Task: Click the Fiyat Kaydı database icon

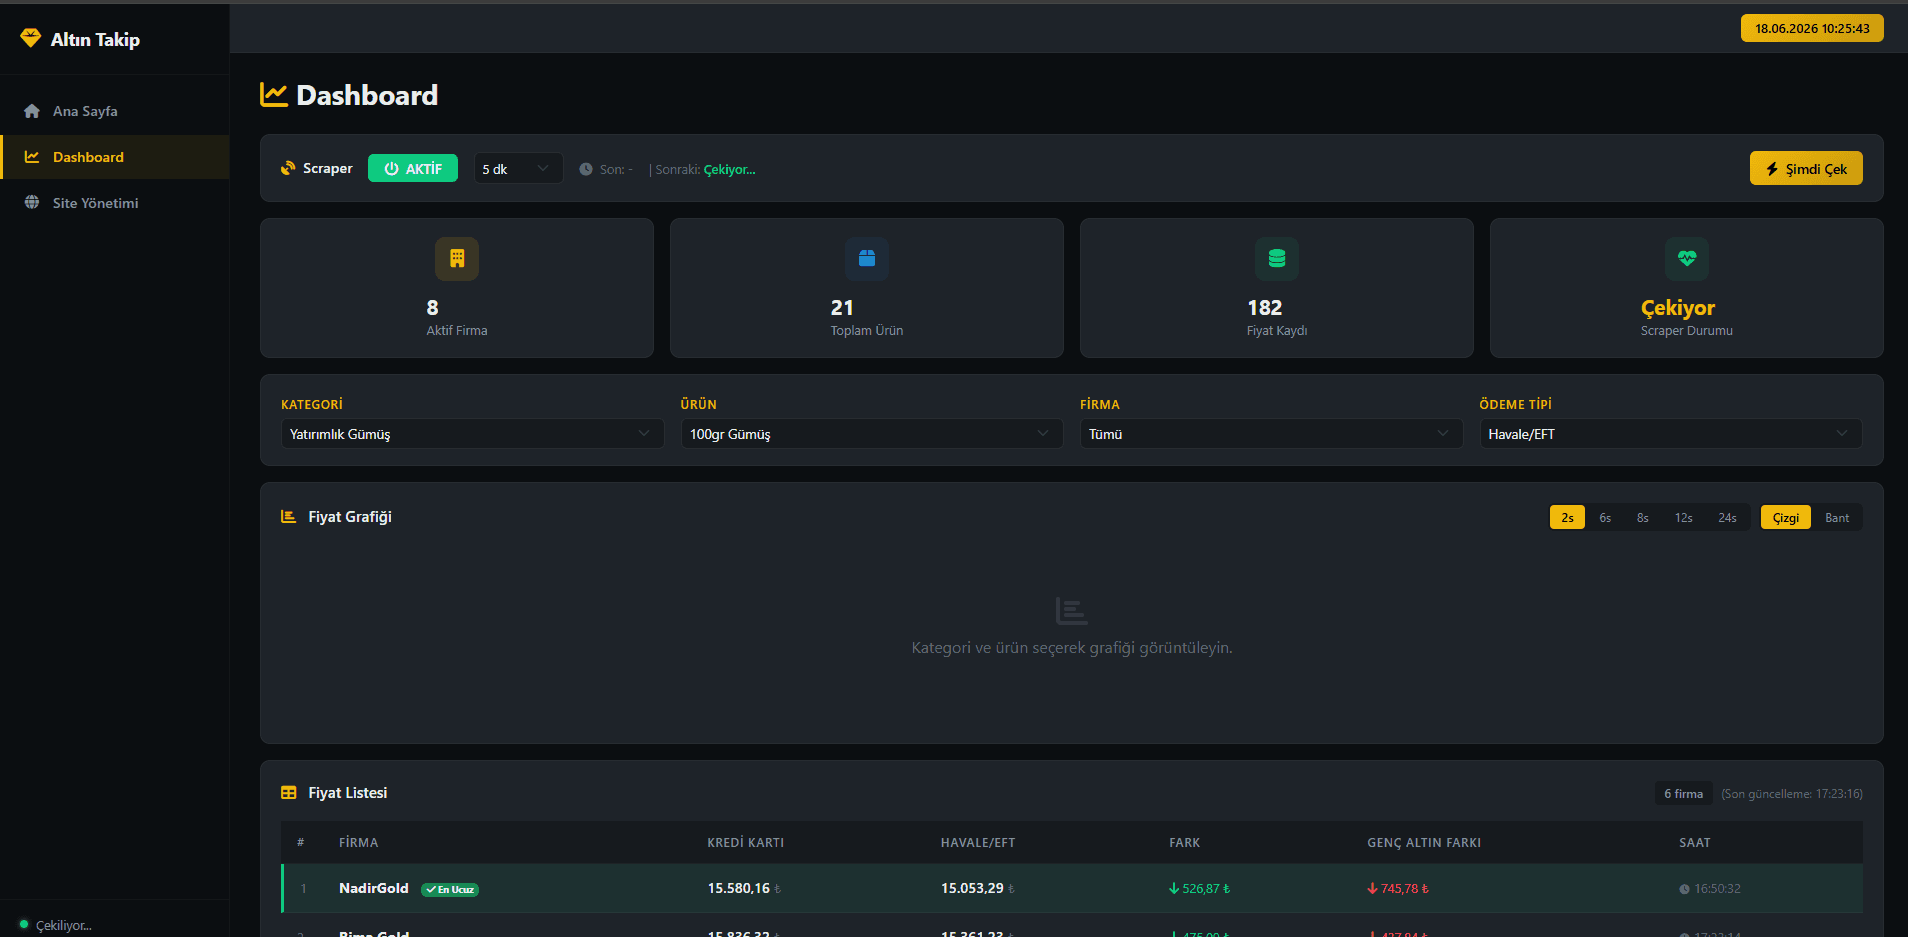Action: click(x=1277, y=258)
